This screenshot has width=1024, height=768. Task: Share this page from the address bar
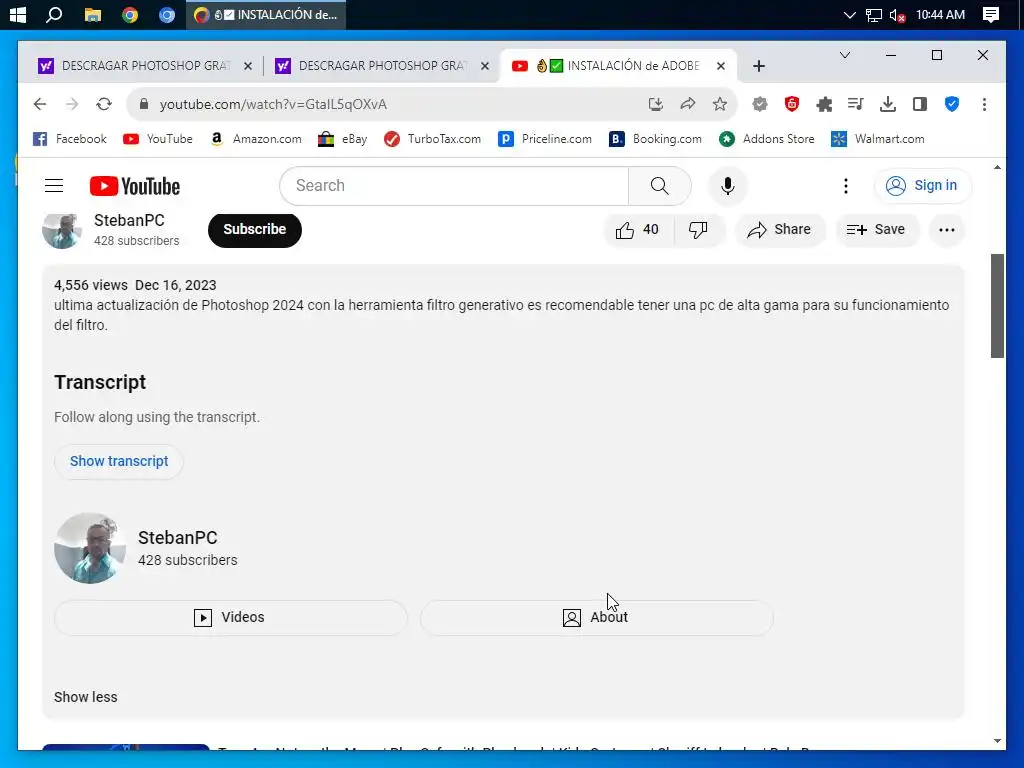pos(688,104)
